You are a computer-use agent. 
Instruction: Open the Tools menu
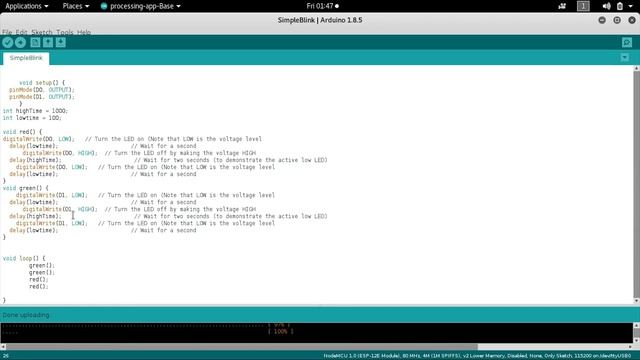coord(64,32)
